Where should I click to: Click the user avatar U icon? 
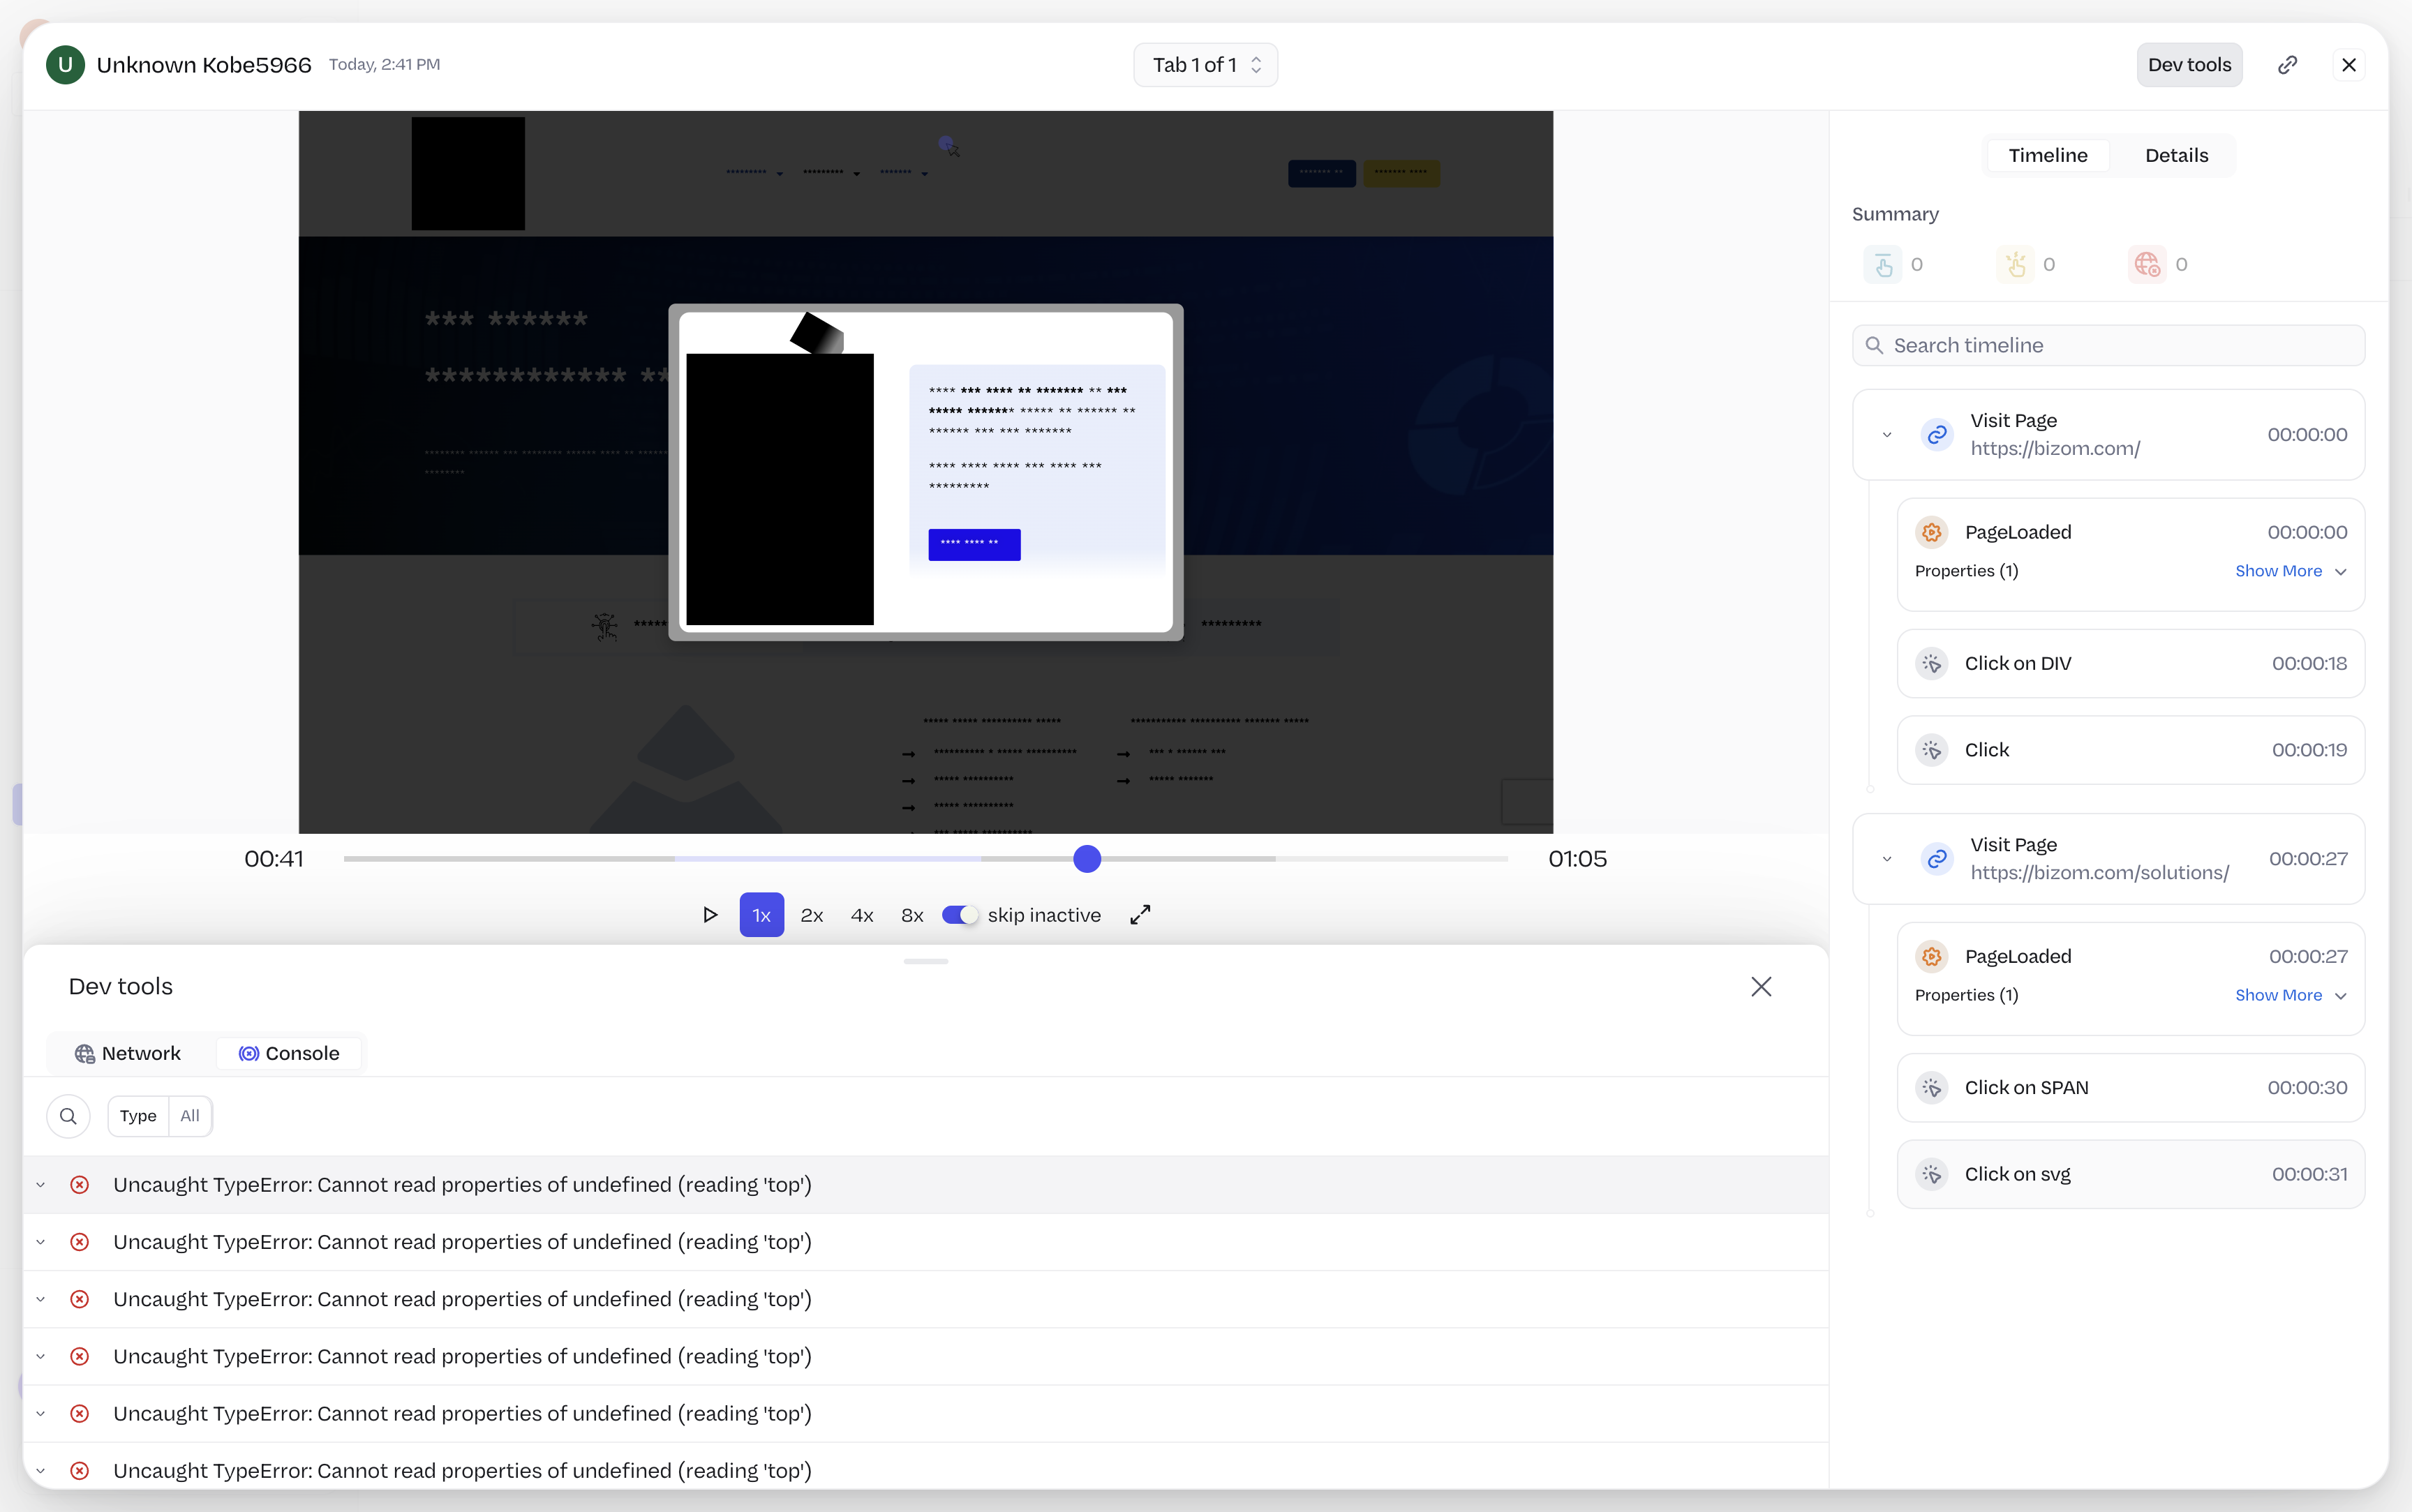pyautogui.click(x=65, y=65)
